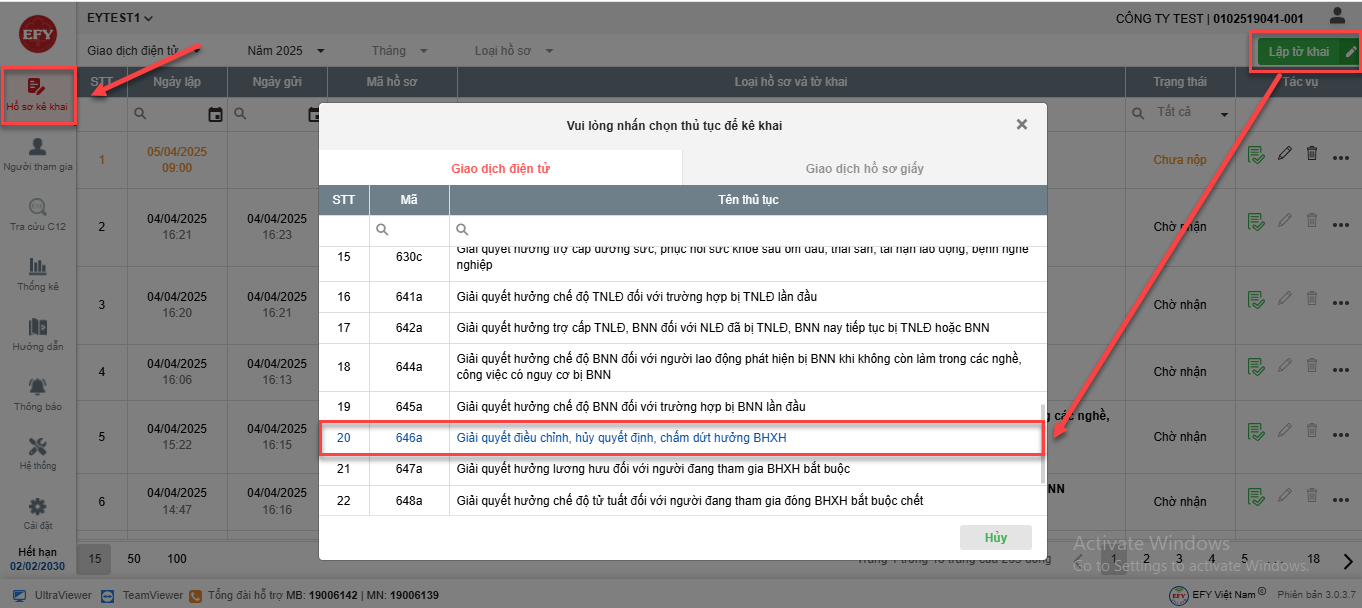Click the Hủy button in dialog
The width and height of the screenshot is (1362, 608).
click(x=995, y=537)
